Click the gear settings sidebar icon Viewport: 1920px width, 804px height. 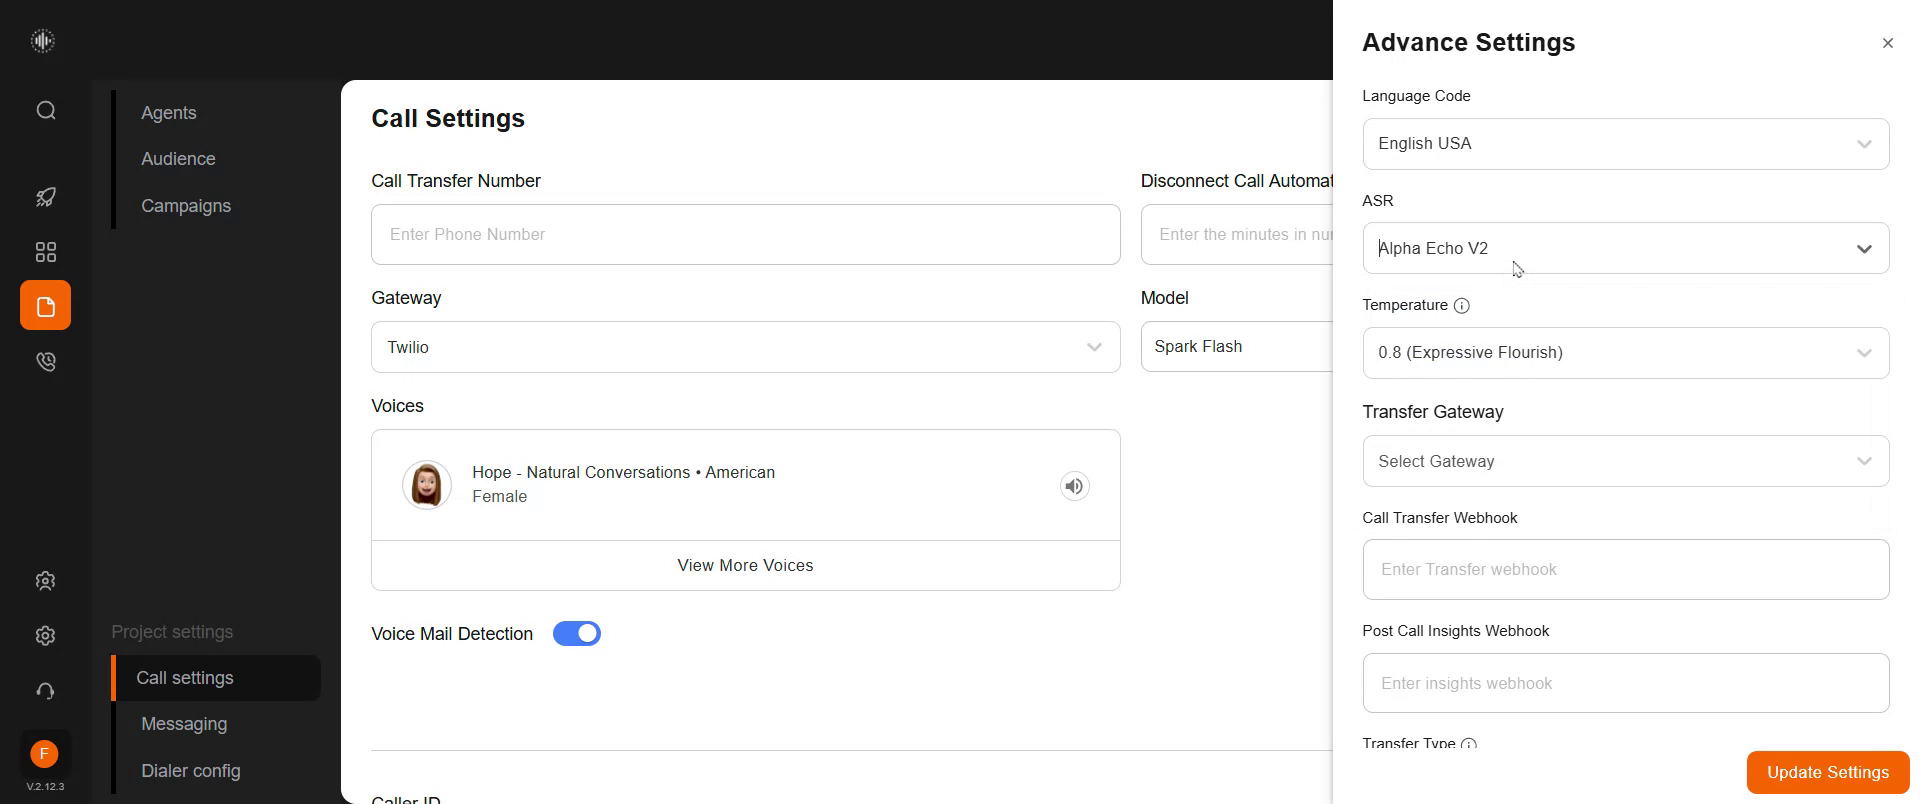pos(46,636)
